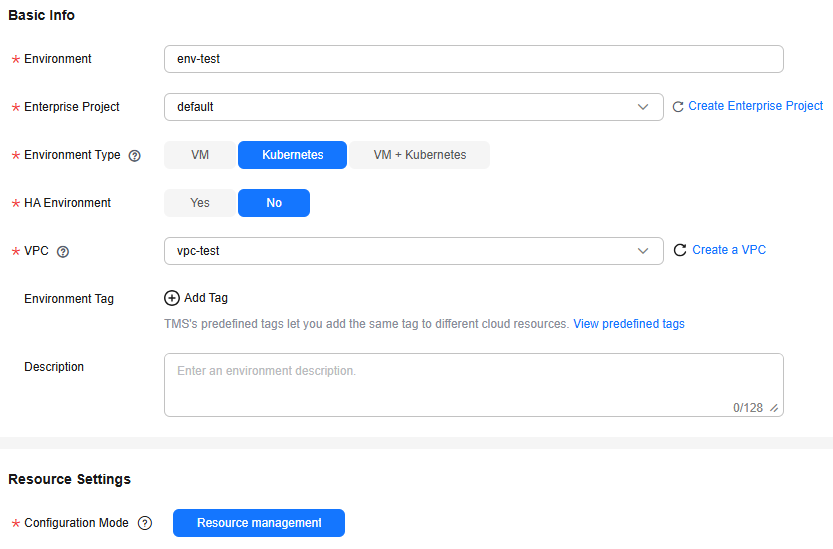Refresh the Enterprise Project list
Image resolution: width=833 pixels, height=549 pixels.
[678, 107]
